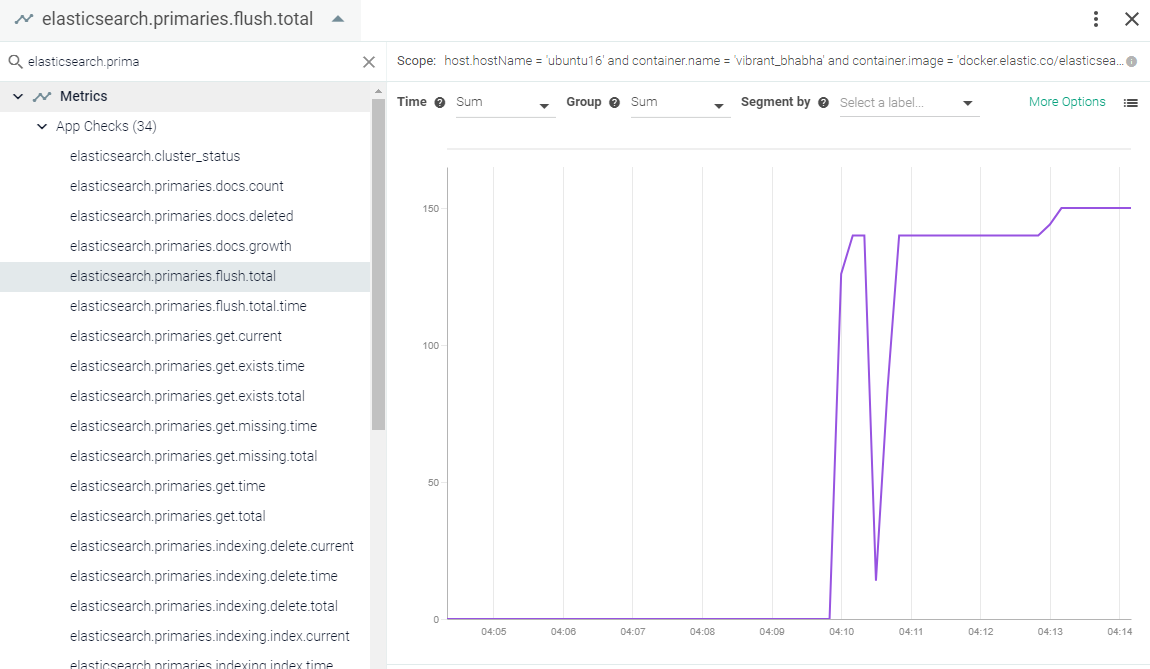Open the Group aggregation Sum dropdown

[680, 103]
